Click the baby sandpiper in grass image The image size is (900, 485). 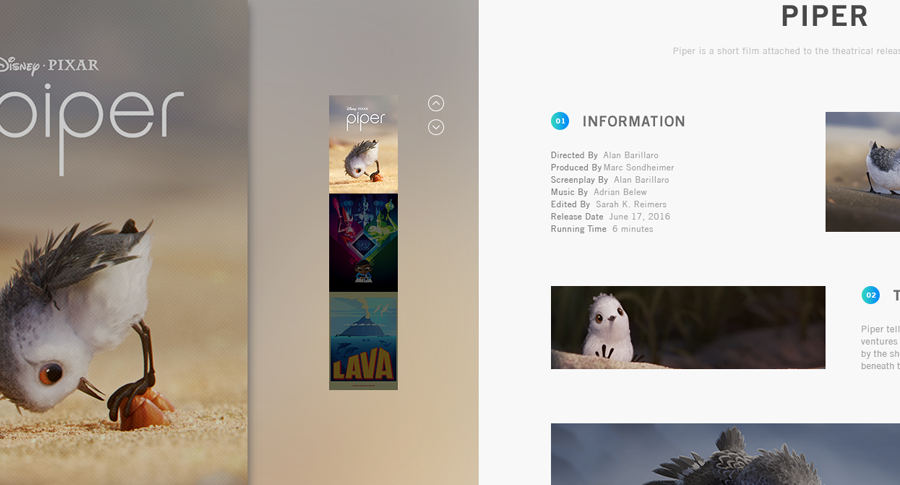(688, 327)
